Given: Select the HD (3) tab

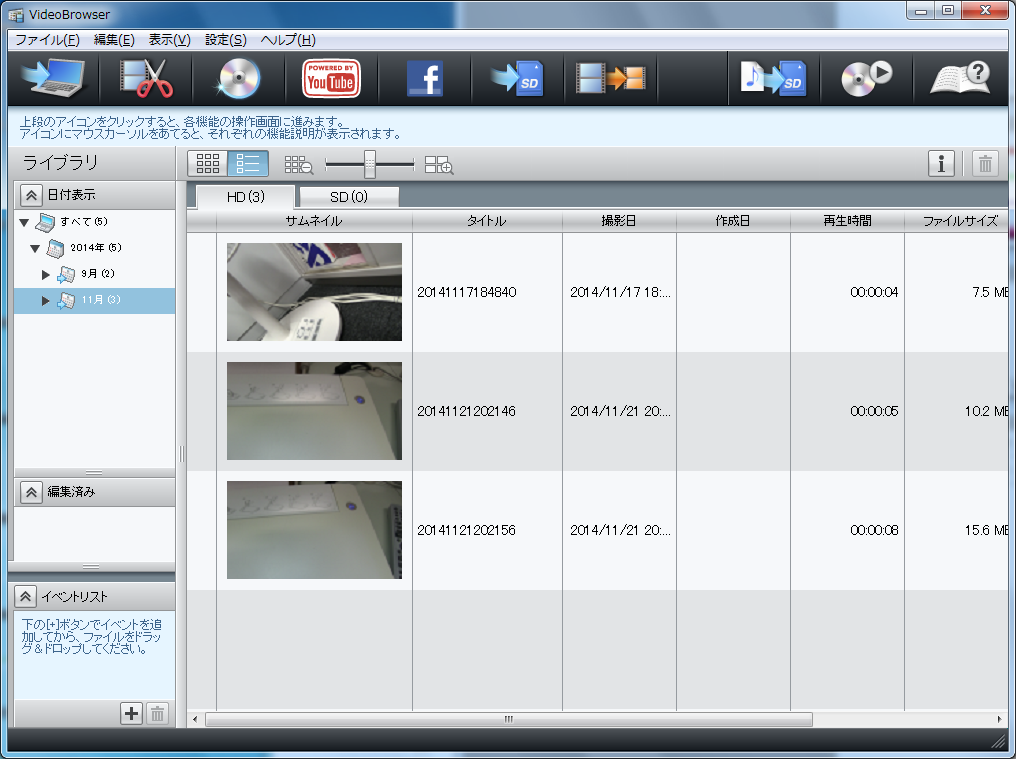Looking at the screenshot, I should click(x=246, y=196).
